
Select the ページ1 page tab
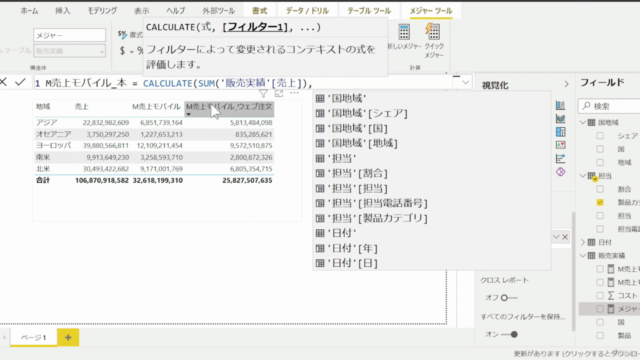[x=33, y=338]
